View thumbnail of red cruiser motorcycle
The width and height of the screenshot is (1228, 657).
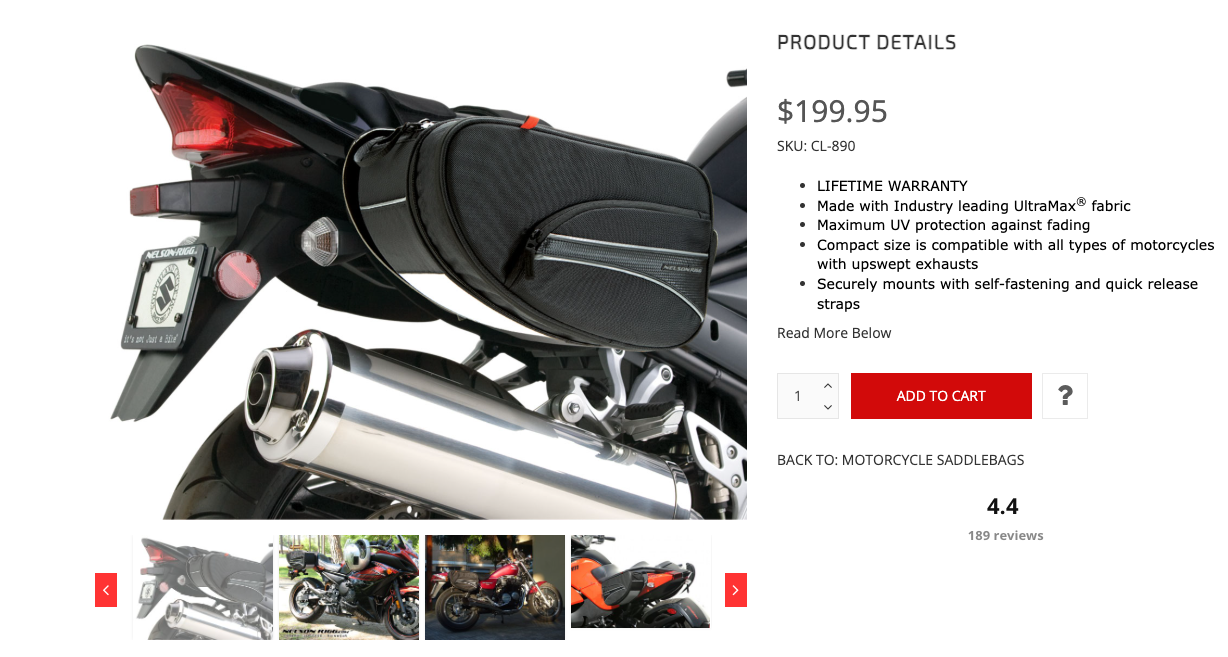495,588
